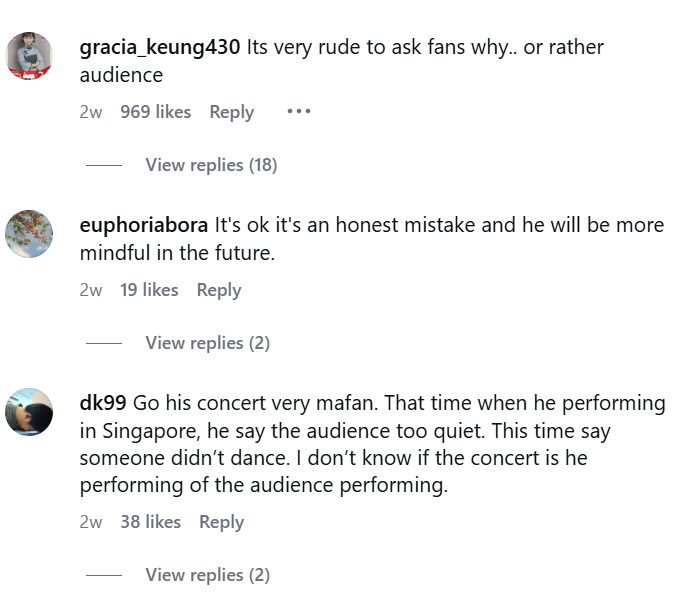Open the euphoriabora username link
This screenshot has height=604, width=685.
click(144, 225)
